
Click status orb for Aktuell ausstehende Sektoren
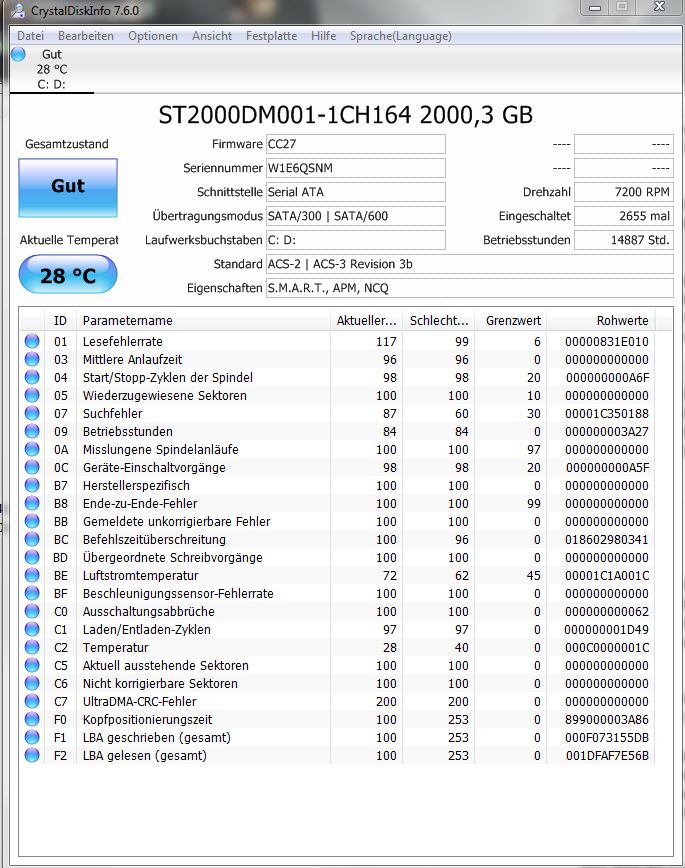[32, 665]
